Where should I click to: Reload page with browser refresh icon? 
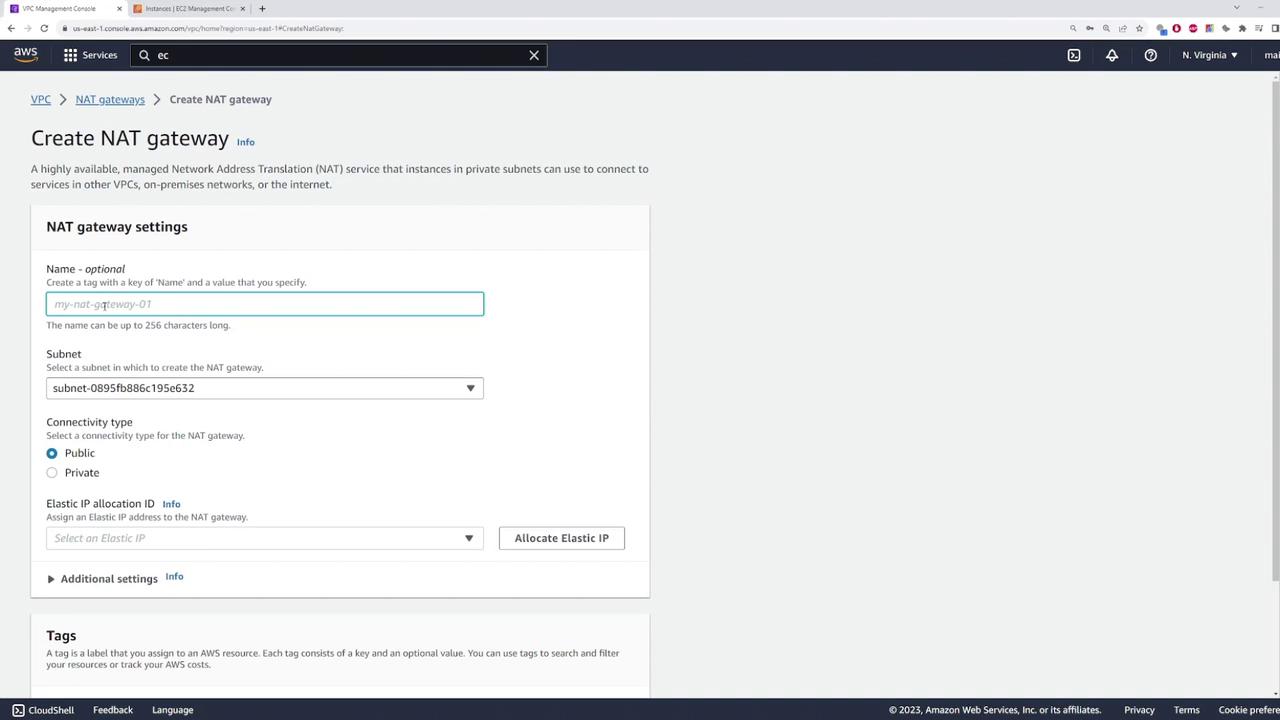coord(44,28)
